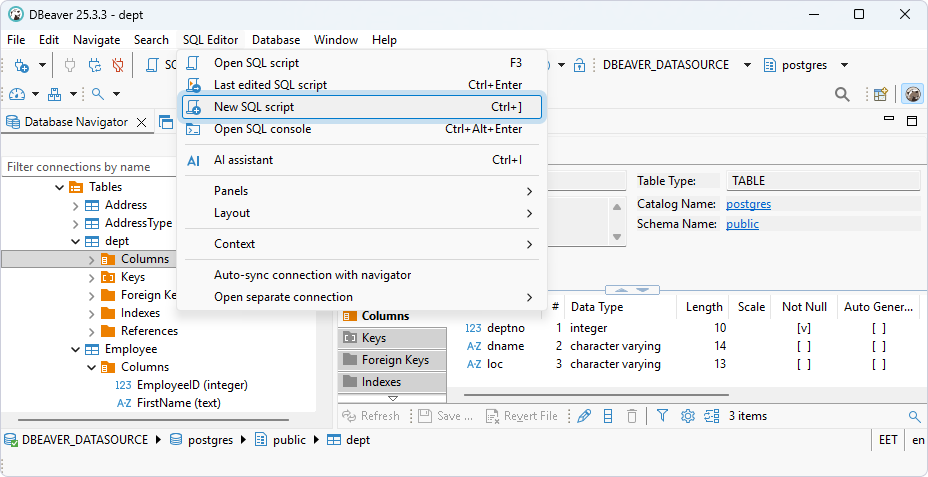Collapse the Employee table node
Image resolution: width=928 pixels, height=477 pixels.
click(75, 349)
